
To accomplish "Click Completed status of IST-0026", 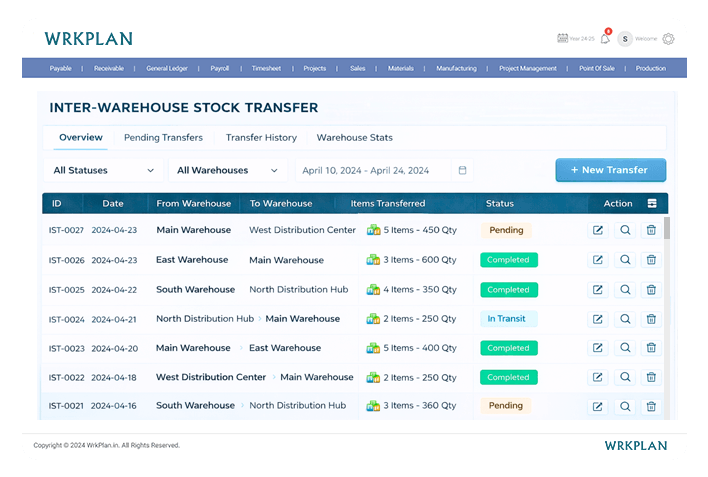I will pyautogui.click(x=509, y=260).
